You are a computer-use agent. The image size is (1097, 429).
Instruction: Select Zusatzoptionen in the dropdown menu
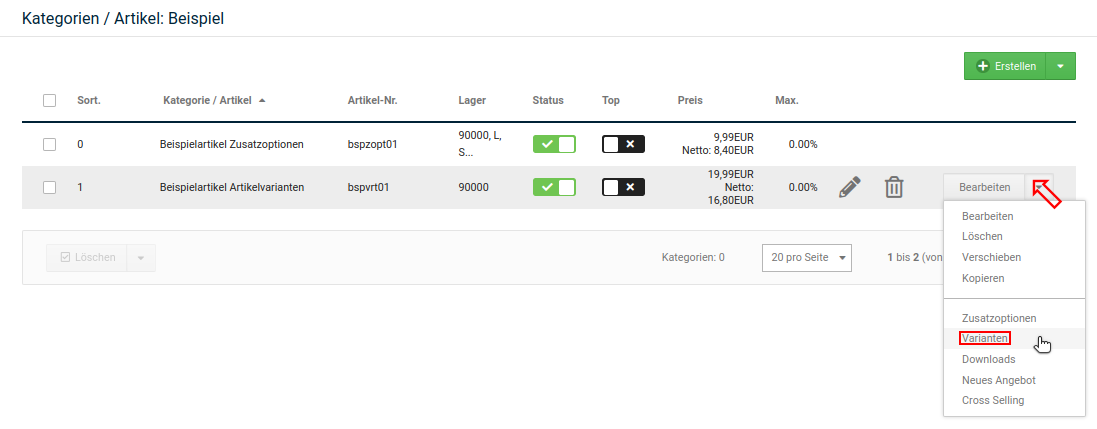tap(999, 318)
